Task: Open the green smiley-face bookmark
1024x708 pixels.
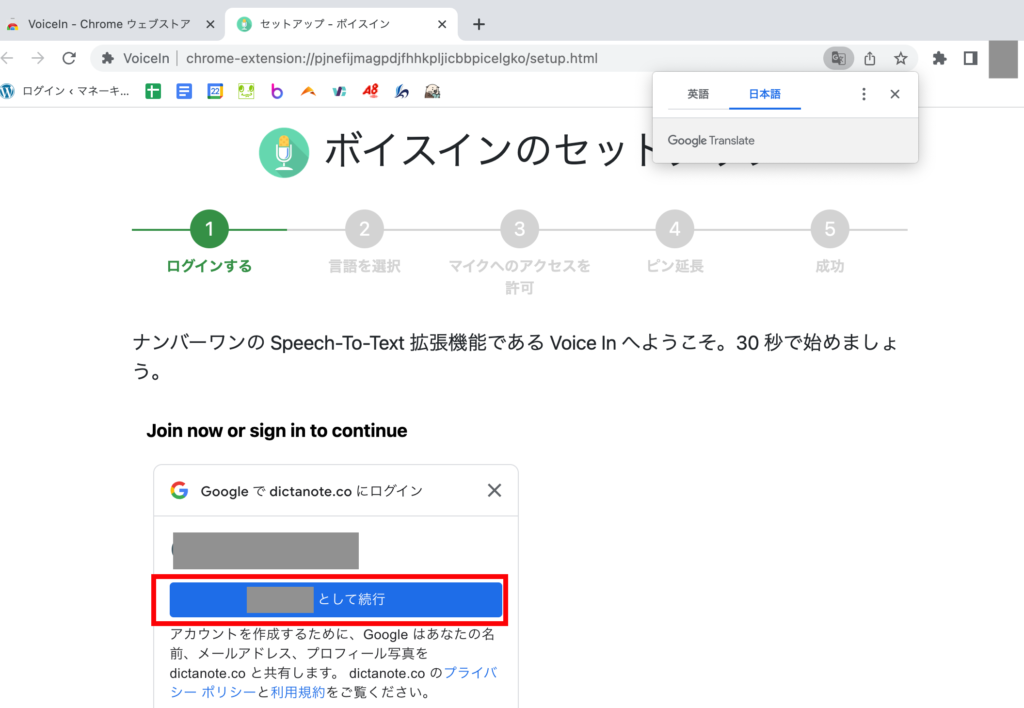Action: tap(246, 91)
